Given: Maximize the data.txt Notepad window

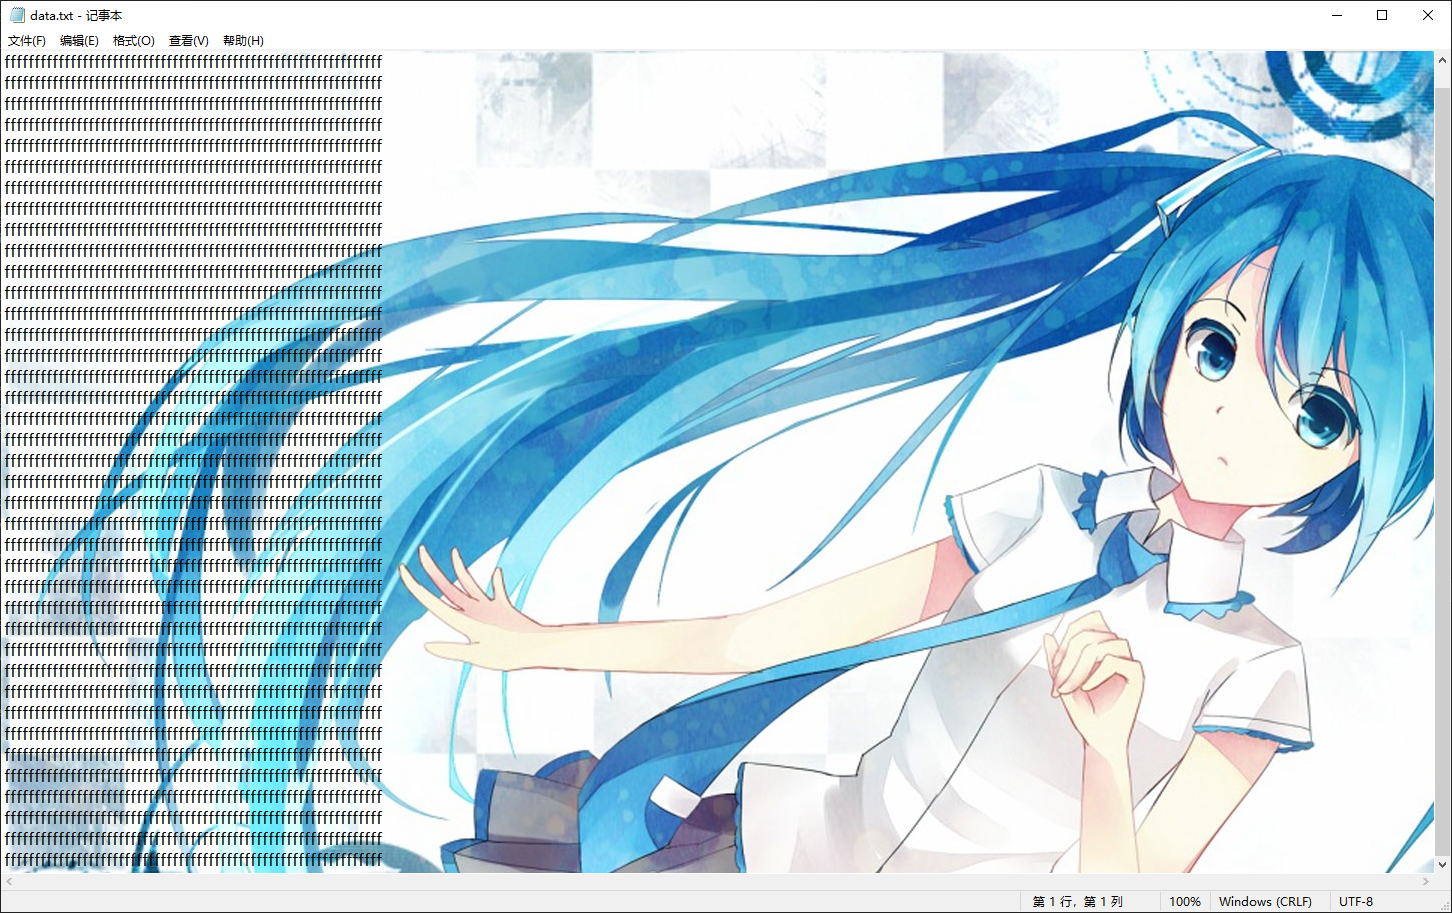Looking at the screenshot, I should pyautogui.click(x=1382, y=15).
